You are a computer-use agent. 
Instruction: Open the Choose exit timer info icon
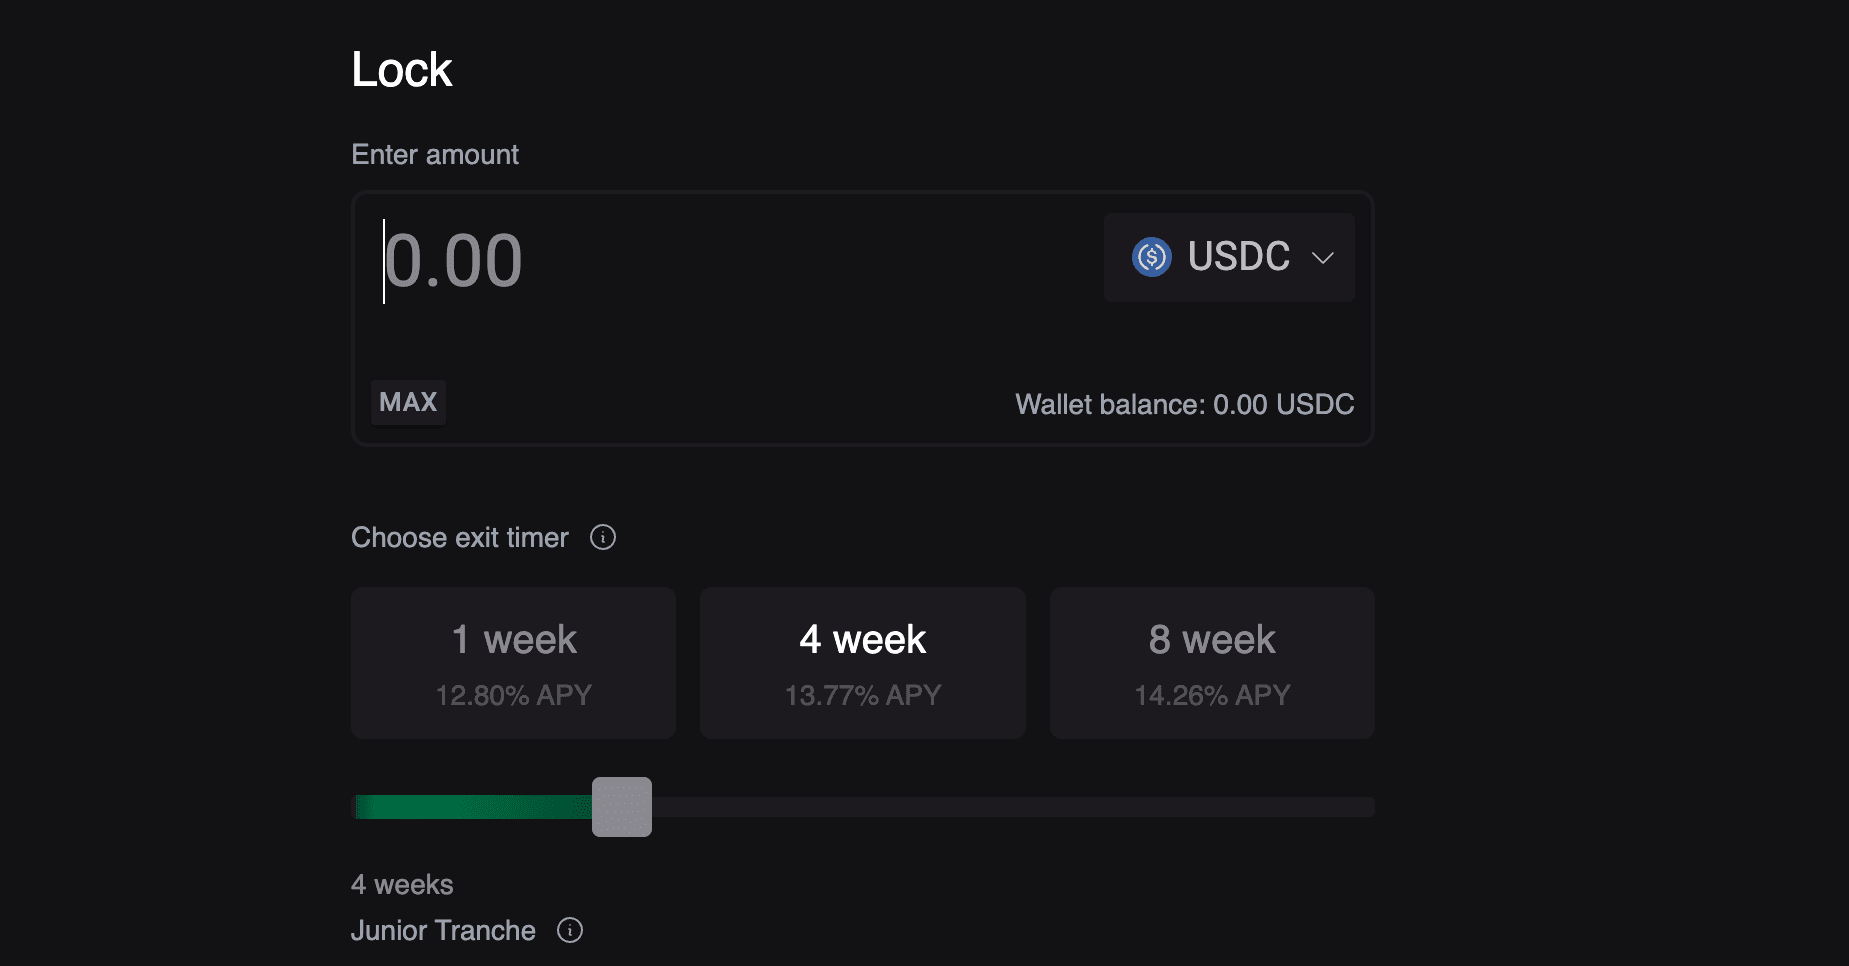click(x=603, y=537)
